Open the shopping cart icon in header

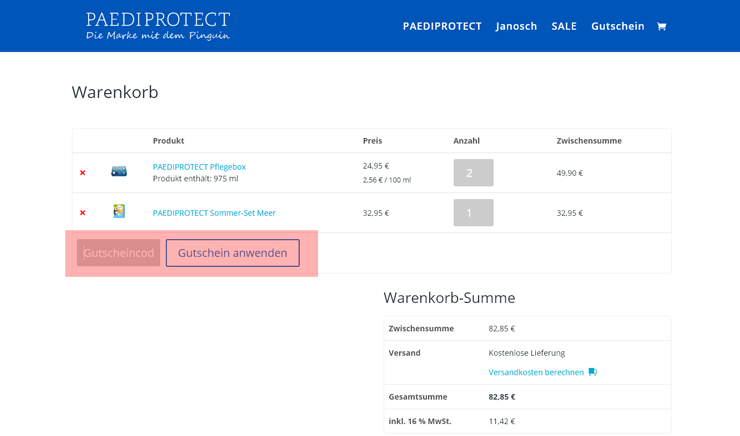[661, 26]
